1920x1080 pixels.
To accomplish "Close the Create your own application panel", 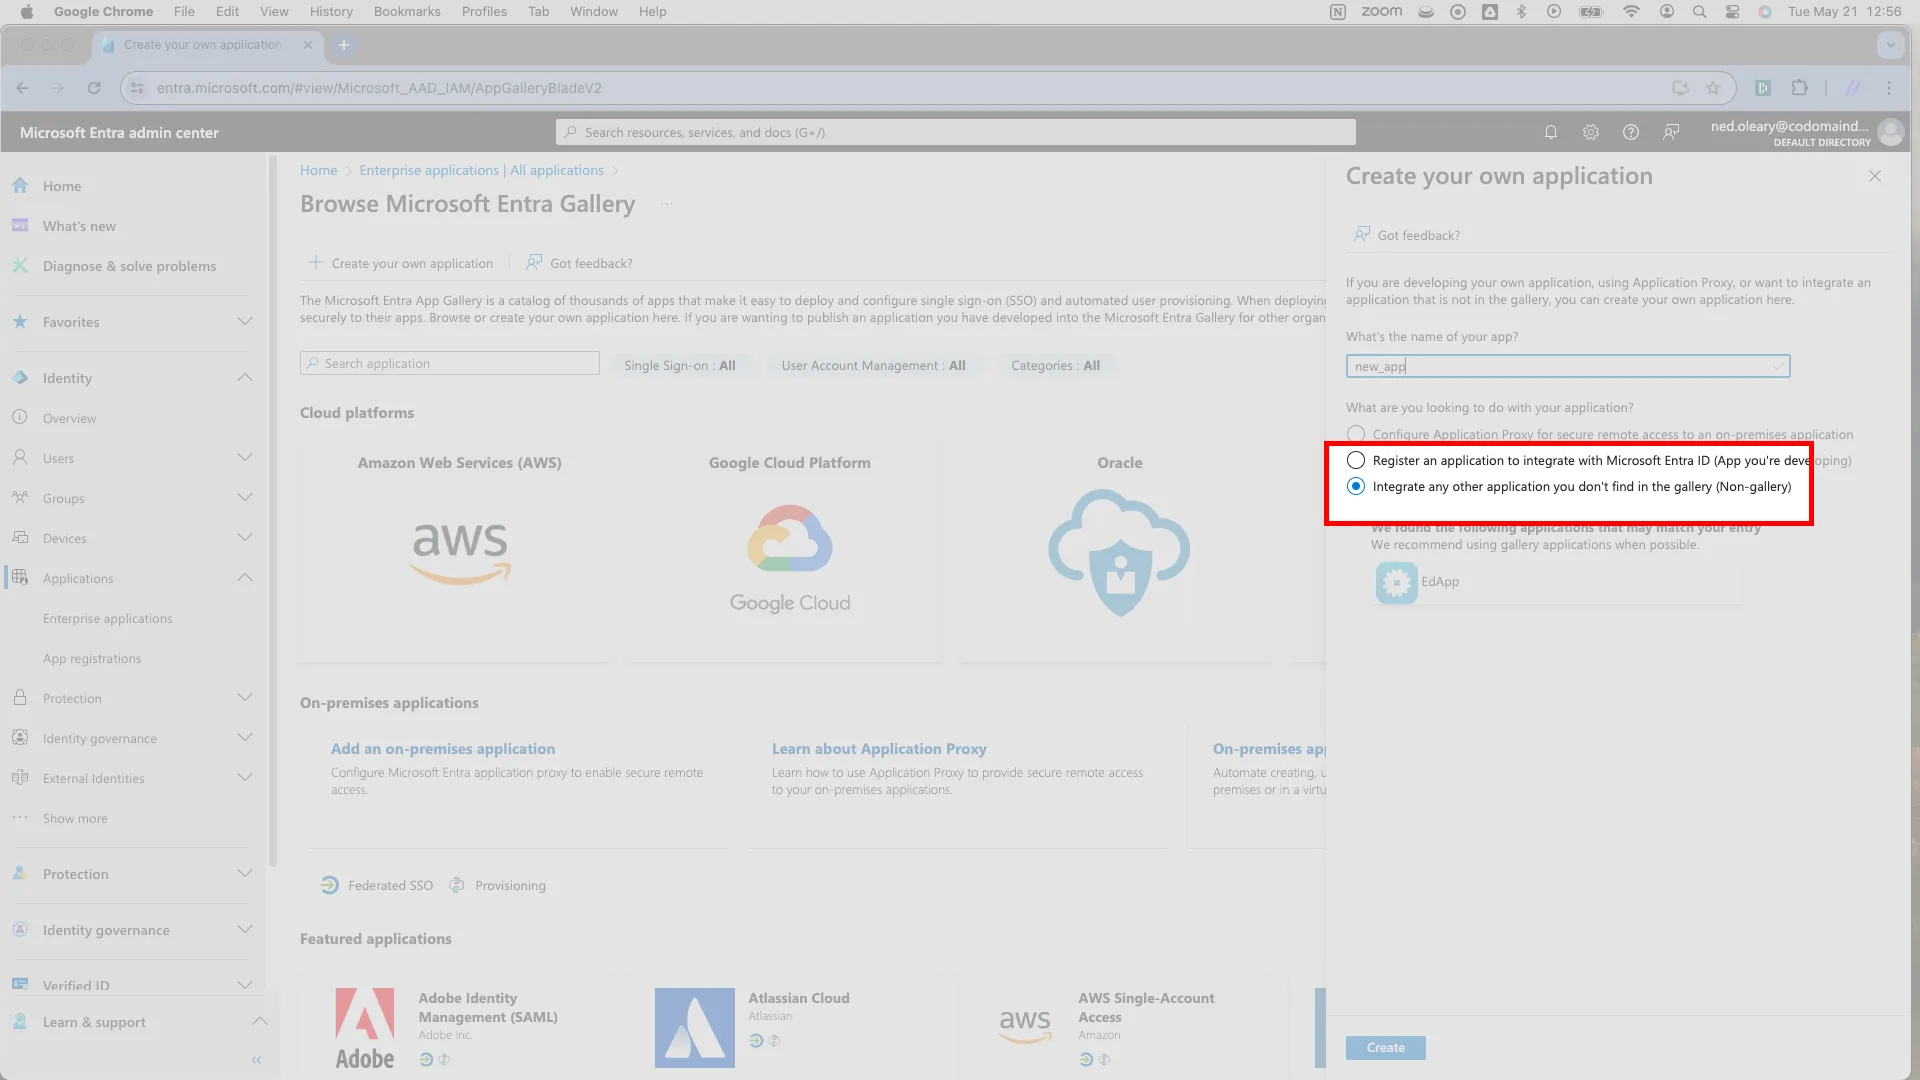I will (1875, 176).
